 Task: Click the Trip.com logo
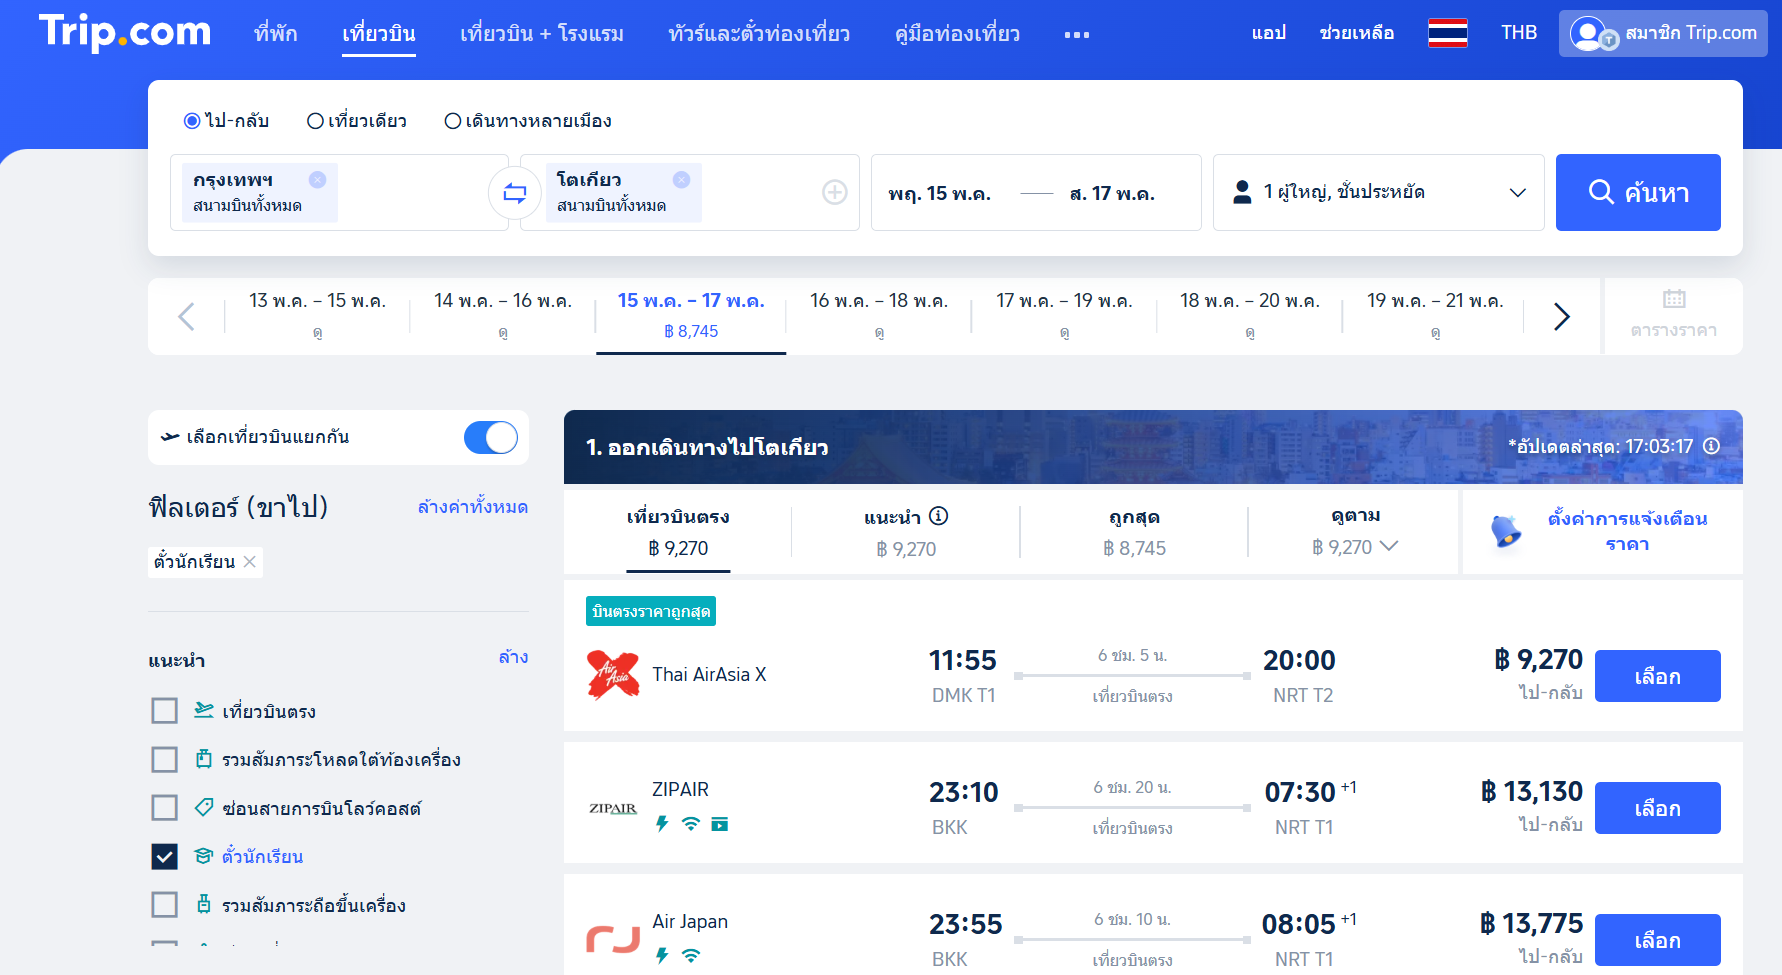coord(125,32)
